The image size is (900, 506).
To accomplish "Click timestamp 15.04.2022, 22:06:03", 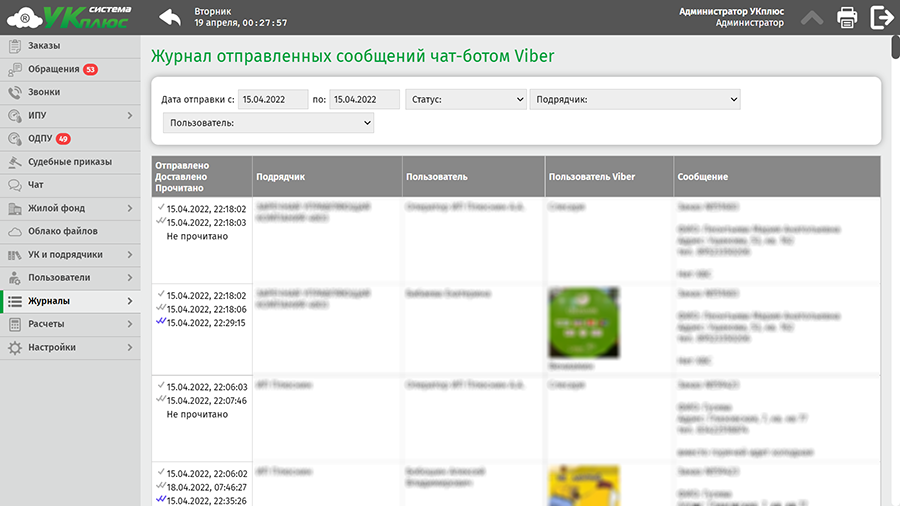I will (x=207, y=387).
